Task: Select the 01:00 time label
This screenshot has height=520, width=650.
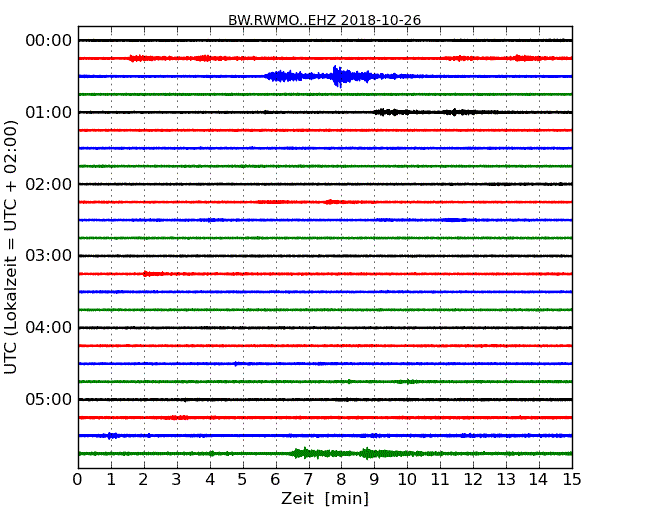Action: (x=49, y=112)
